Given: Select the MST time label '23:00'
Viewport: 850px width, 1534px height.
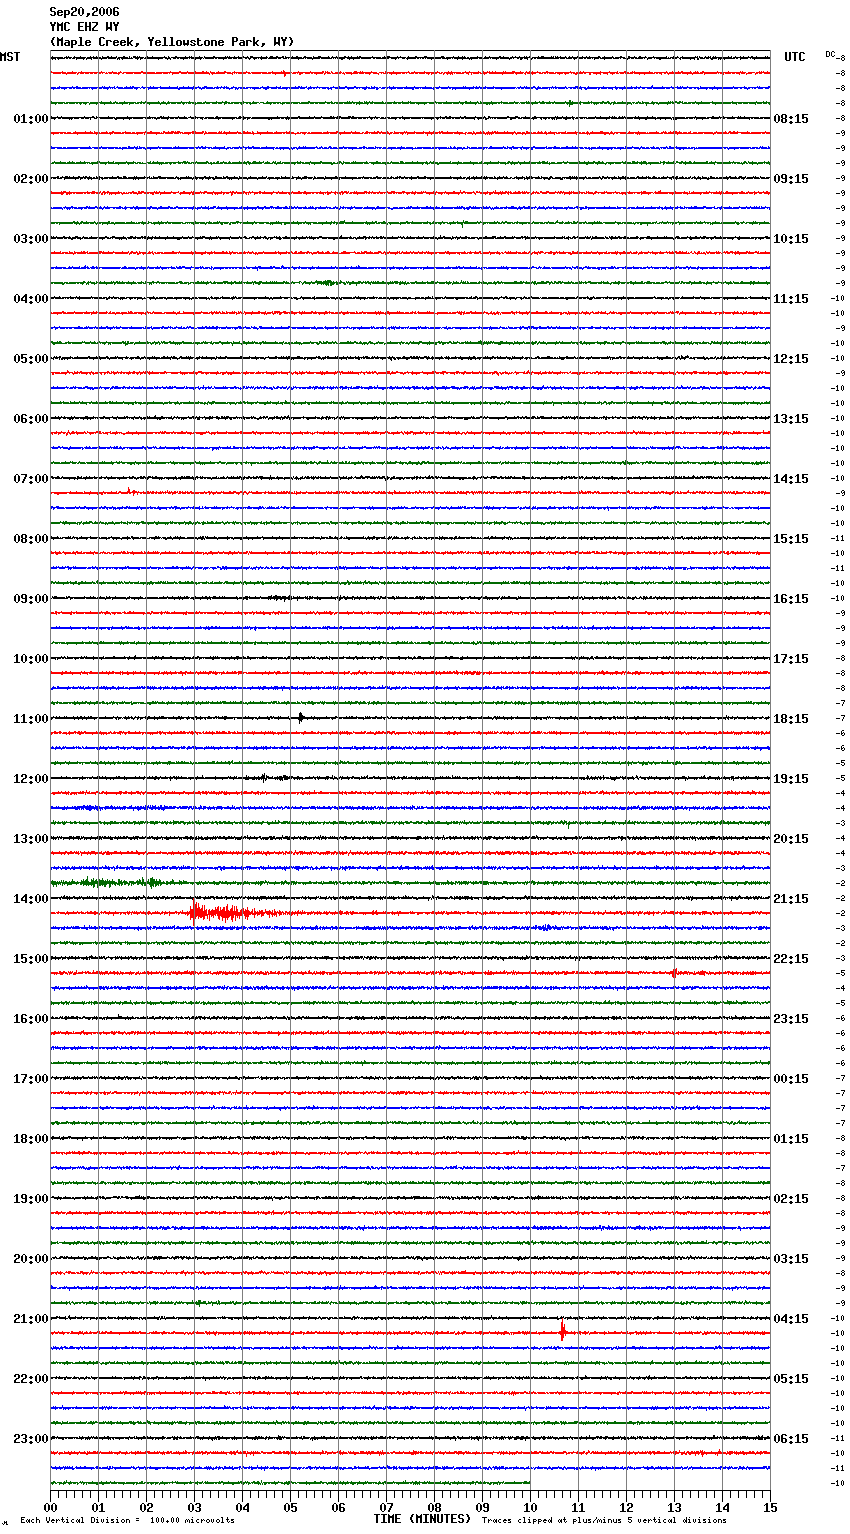Looking at the screenshot, I should (x=31, y=1439).
